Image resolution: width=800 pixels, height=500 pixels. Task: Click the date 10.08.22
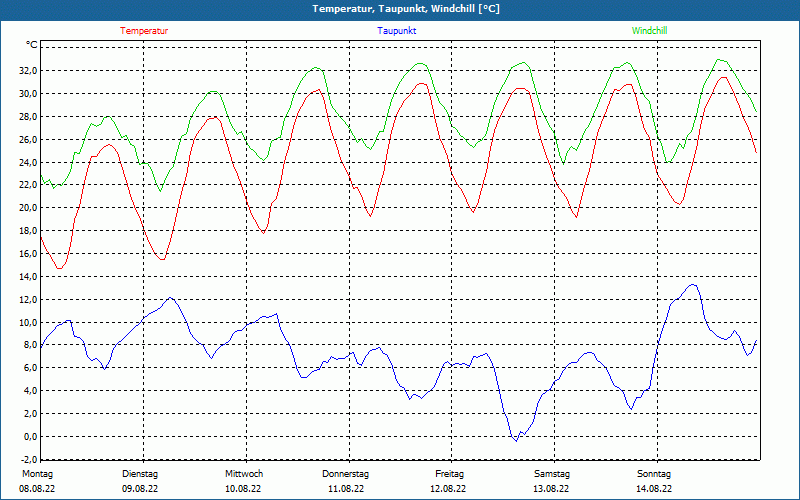(x=243, y=489)
